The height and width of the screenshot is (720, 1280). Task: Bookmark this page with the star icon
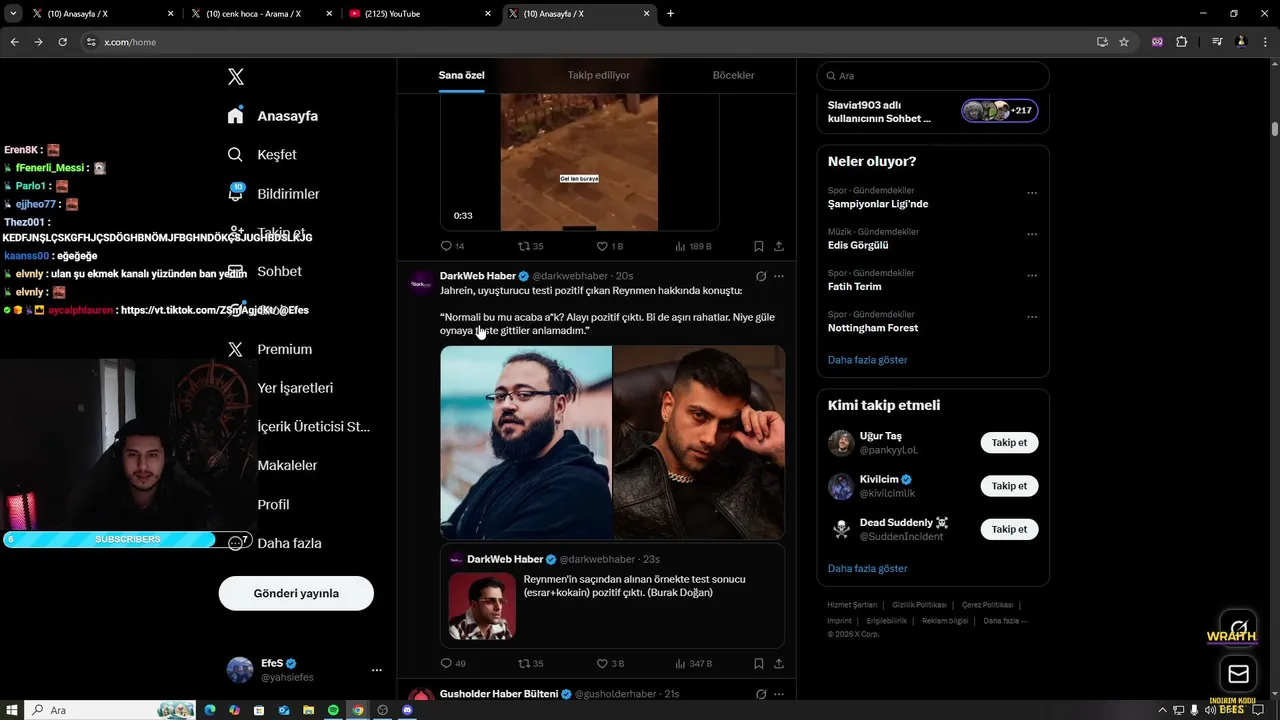coord(1124,42)
